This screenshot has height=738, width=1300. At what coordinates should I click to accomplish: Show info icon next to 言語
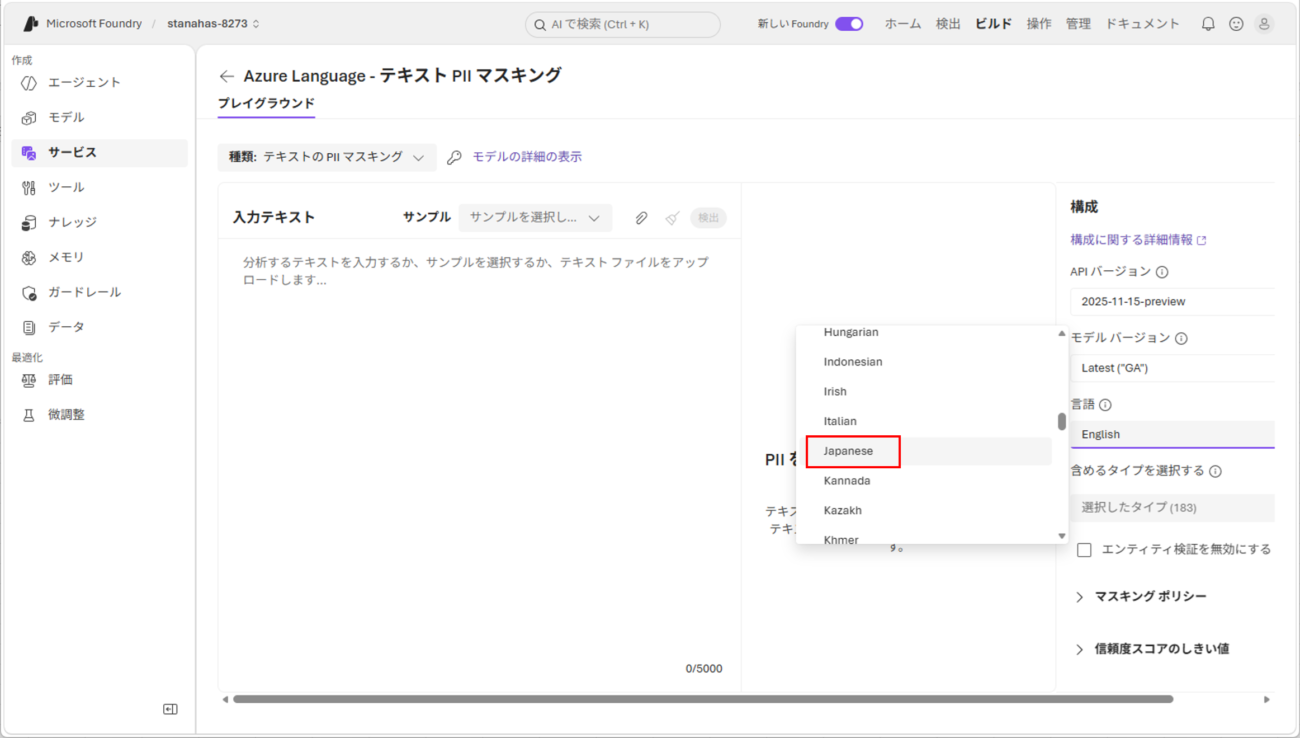[x=1105, y=405]
